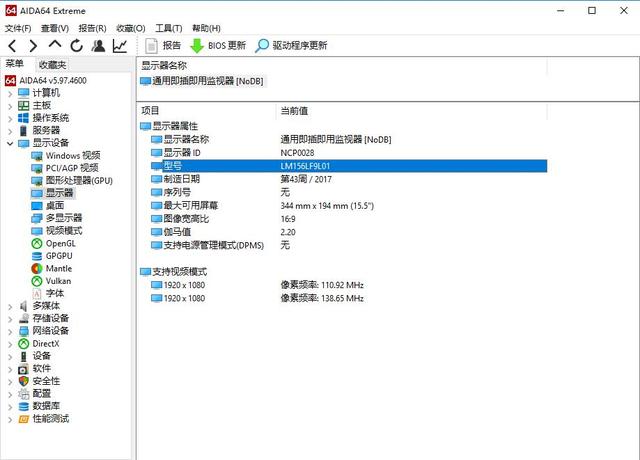Expand the 计算机 tree node
The width and height of the screenshot is (640, 460).
tap(10, 94)
